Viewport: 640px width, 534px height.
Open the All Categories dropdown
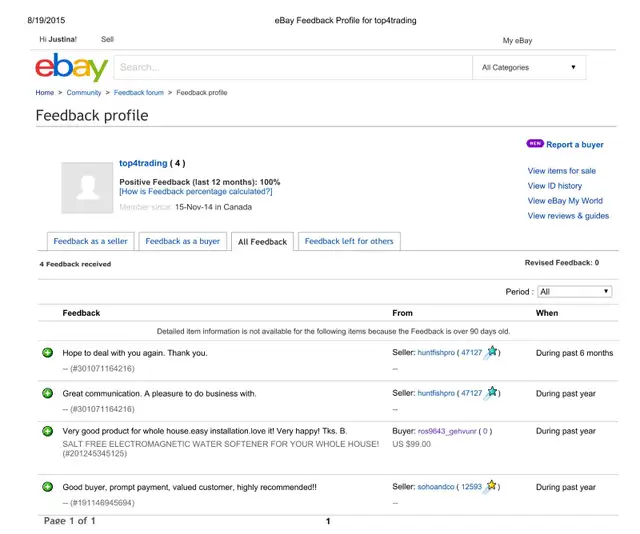point(528,68)
